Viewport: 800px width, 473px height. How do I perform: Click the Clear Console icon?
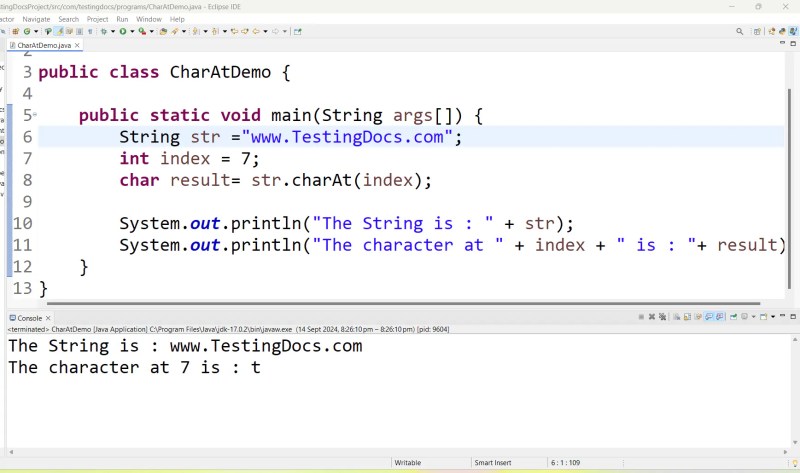tap(677, 317)
